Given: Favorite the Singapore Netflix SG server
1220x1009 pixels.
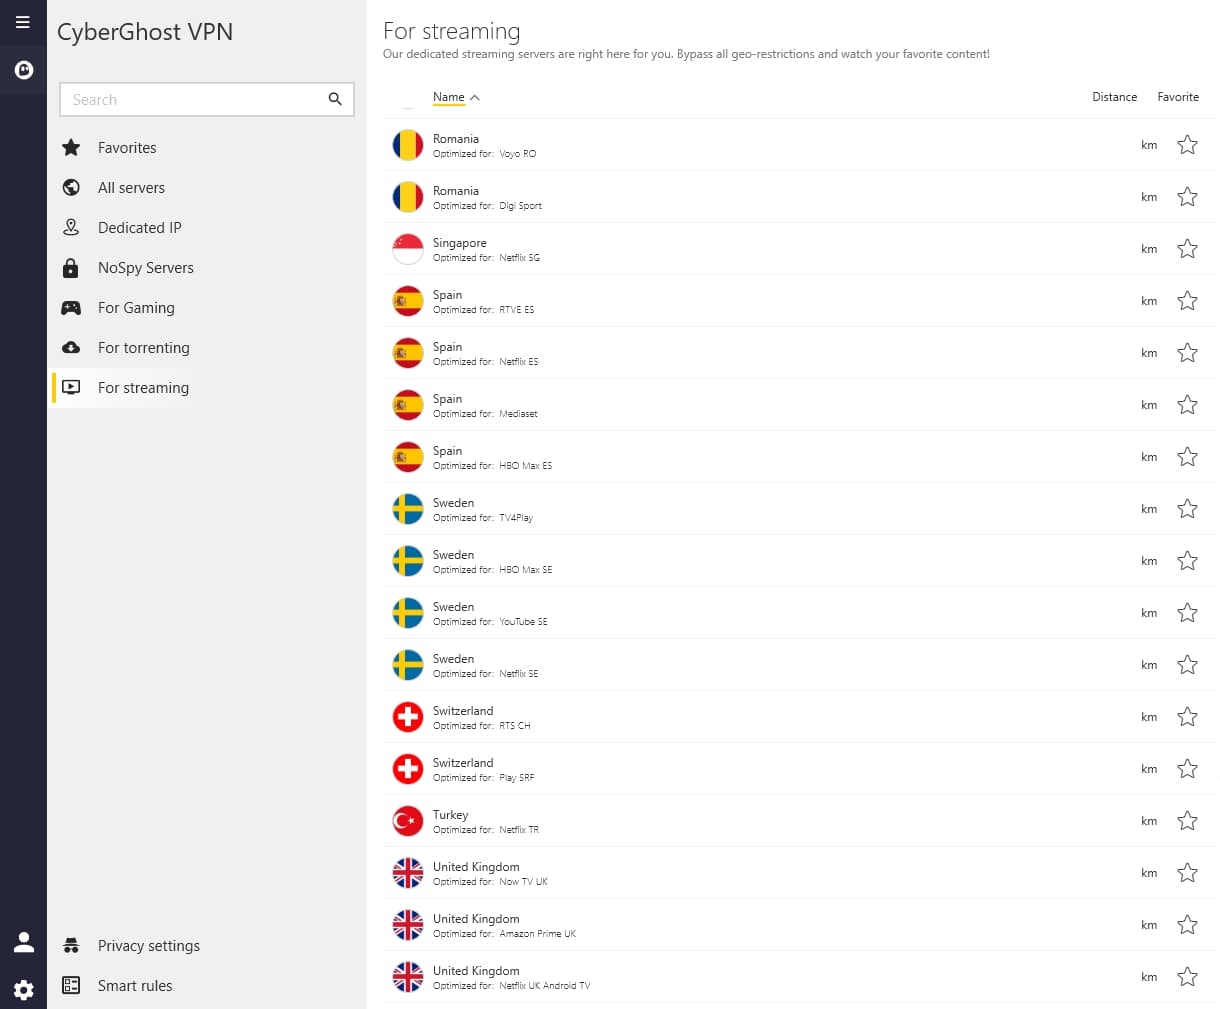Looking at the screenshot, I should point(1187,248).
